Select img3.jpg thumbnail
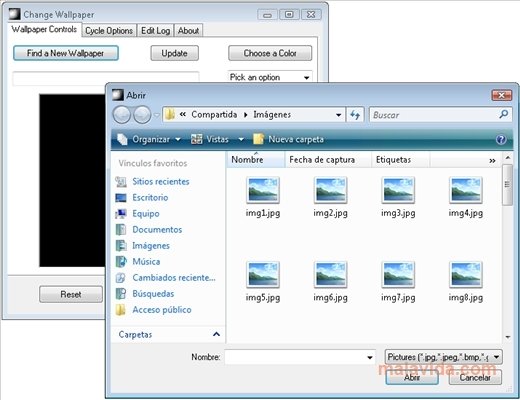The height and width of the screenshot is (400, 520). (398, 190)
